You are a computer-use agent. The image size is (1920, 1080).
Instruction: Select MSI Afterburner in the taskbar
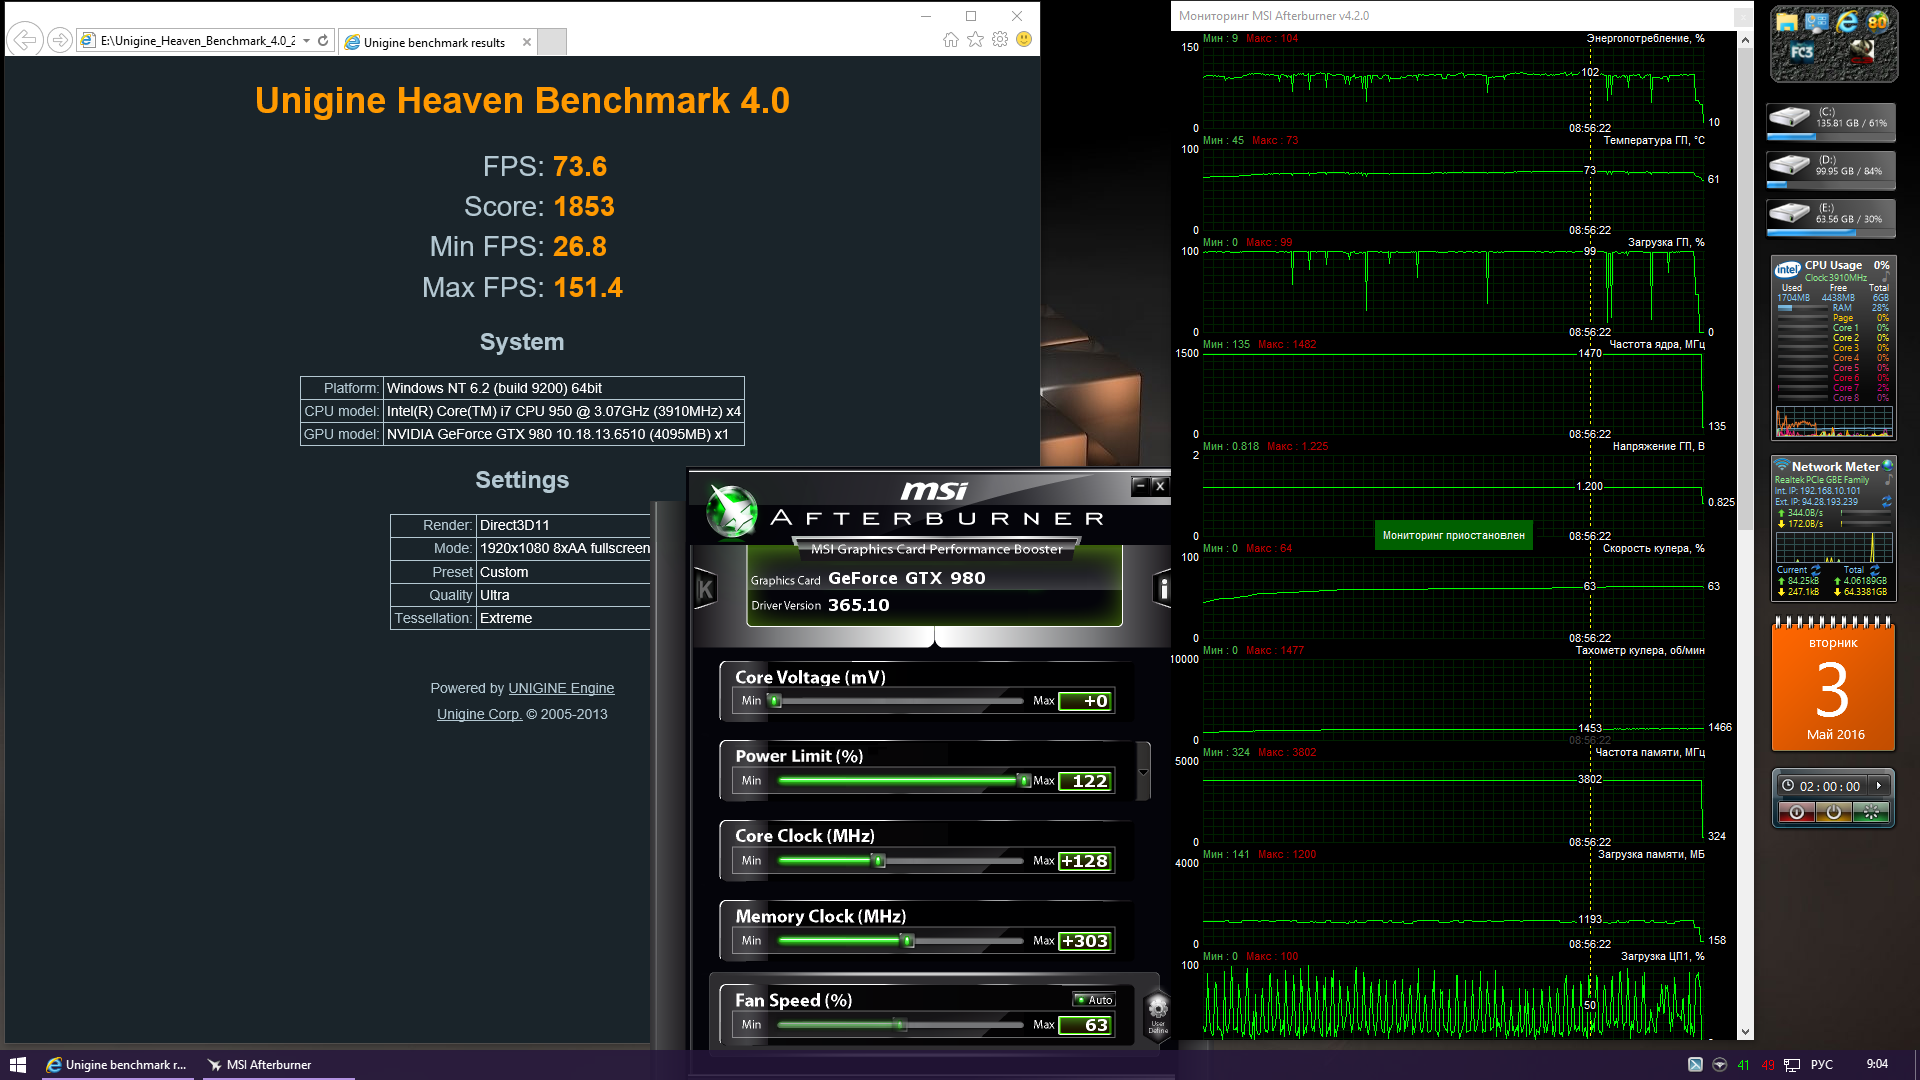coord(260,1065)
